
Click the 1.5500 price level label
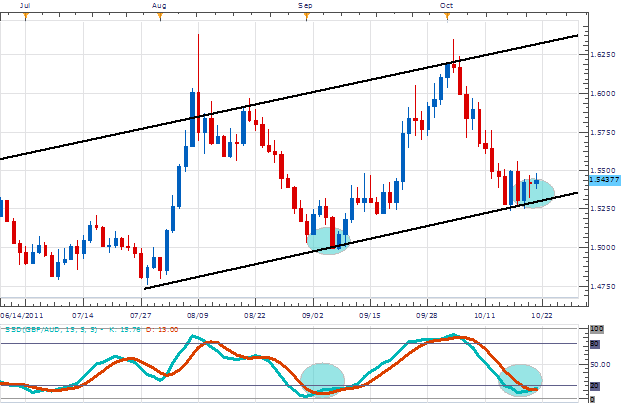click(603, 171)
